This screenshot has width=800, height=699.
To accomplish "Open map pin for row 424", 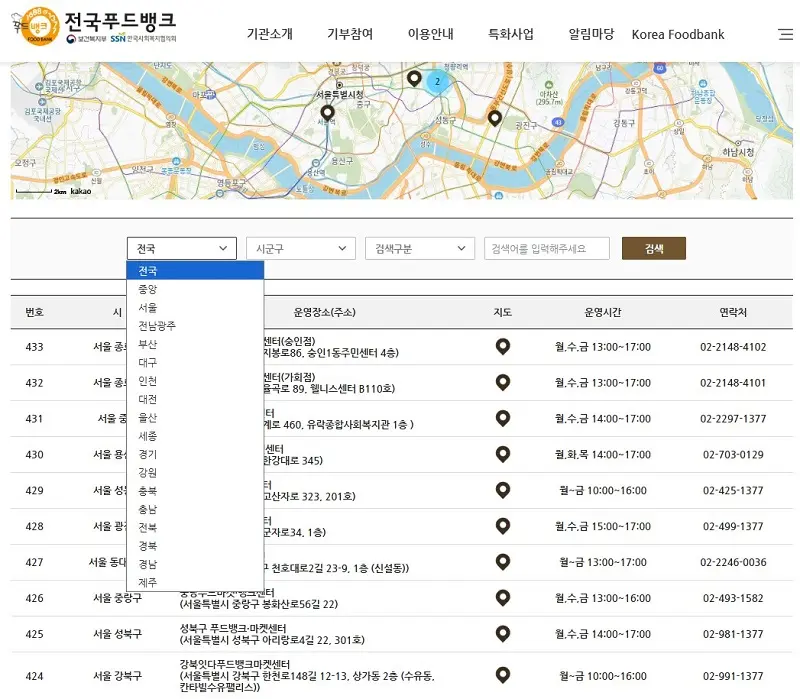I will [x=503, y=676].
